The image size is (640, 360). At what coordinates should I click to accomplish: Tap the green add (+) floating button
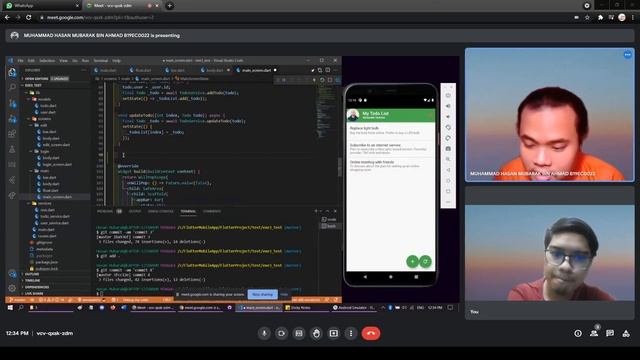pos(412,262)
